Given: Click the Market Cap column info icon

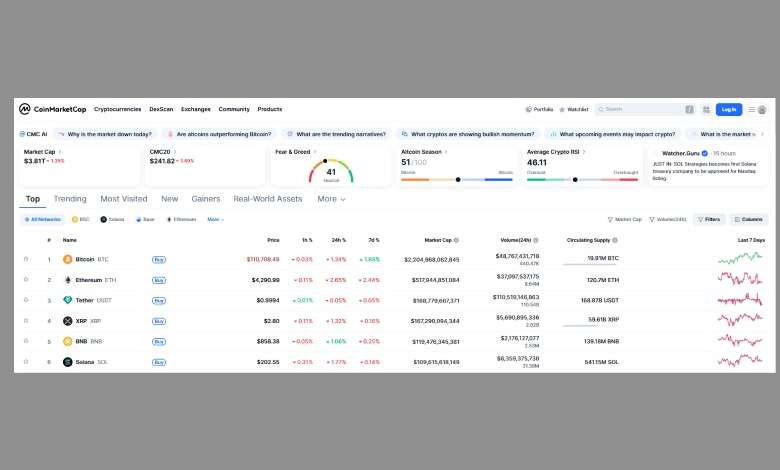Looking at the screenshot, I should click(x=456, y=240).
